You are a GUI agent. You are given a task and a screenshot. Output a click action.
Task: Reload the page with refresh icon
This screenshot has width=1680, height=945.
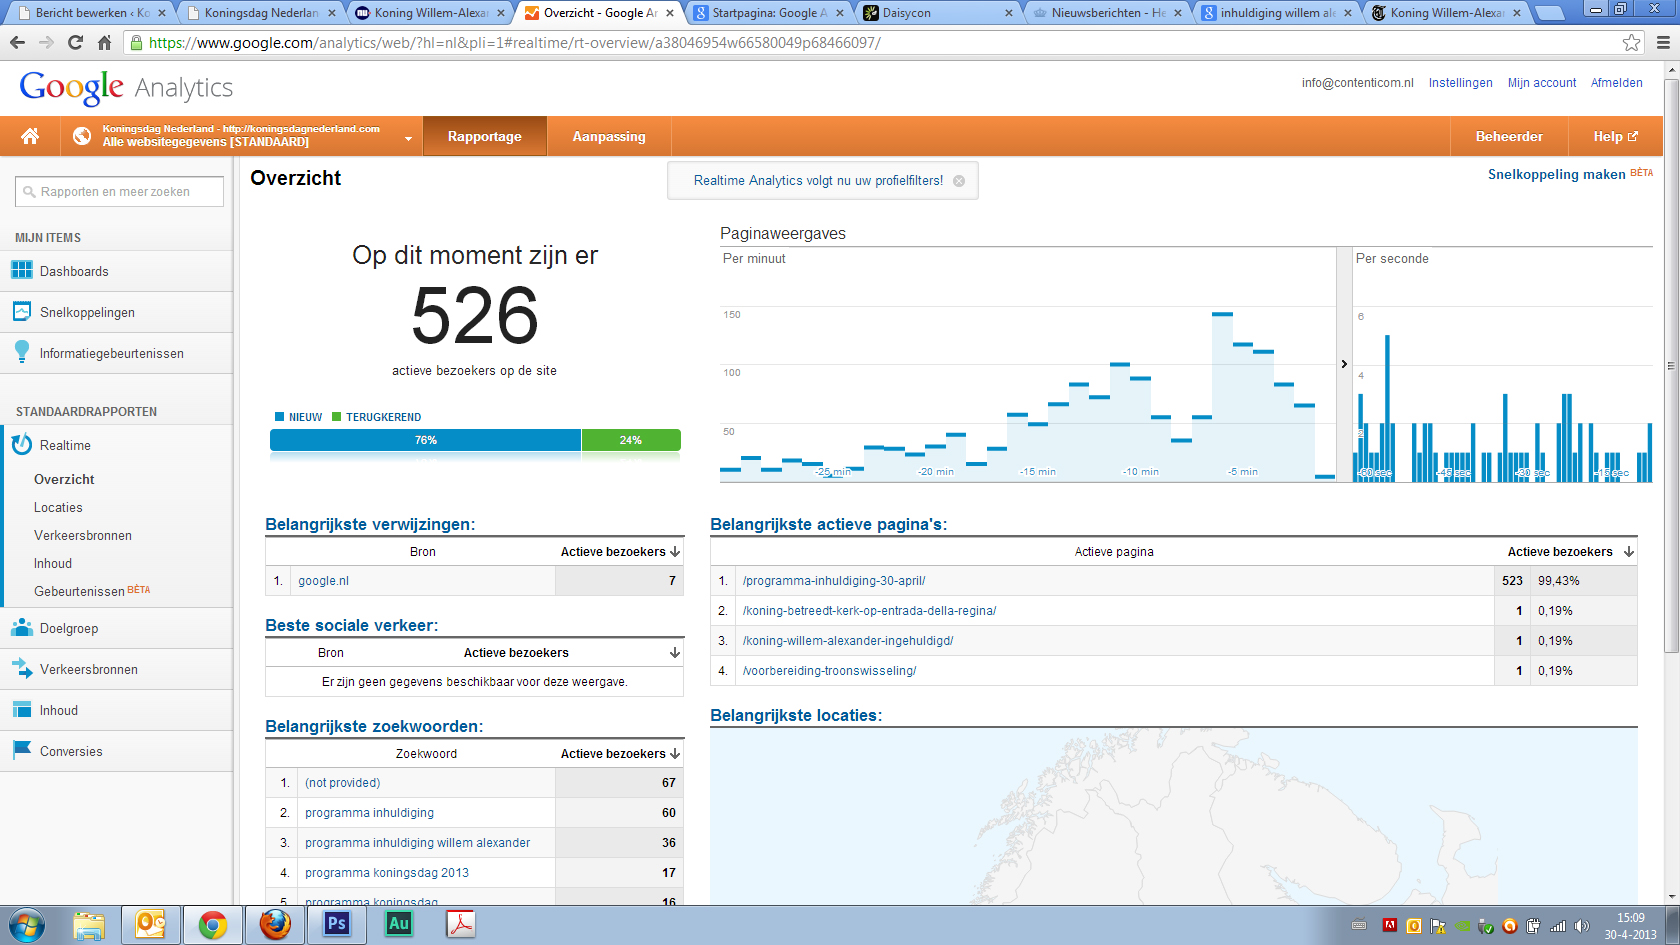75,43
